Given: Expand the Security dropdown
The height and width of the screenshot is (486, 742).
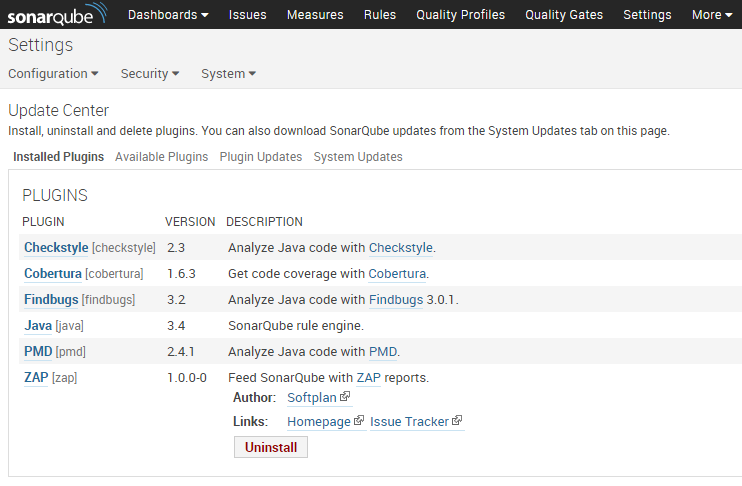Looking at the screenshot, I should (x=150, y=74).
